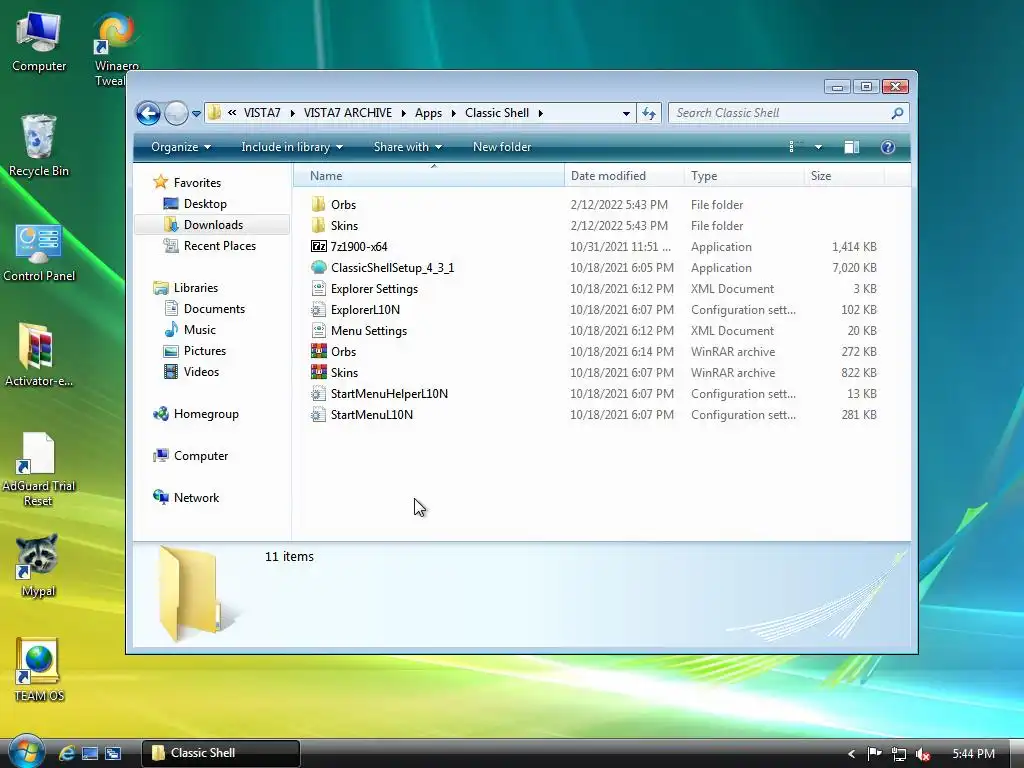Open the Organize menu
Viewport: 1024px width, 768px height.
[x=181, y=147]
